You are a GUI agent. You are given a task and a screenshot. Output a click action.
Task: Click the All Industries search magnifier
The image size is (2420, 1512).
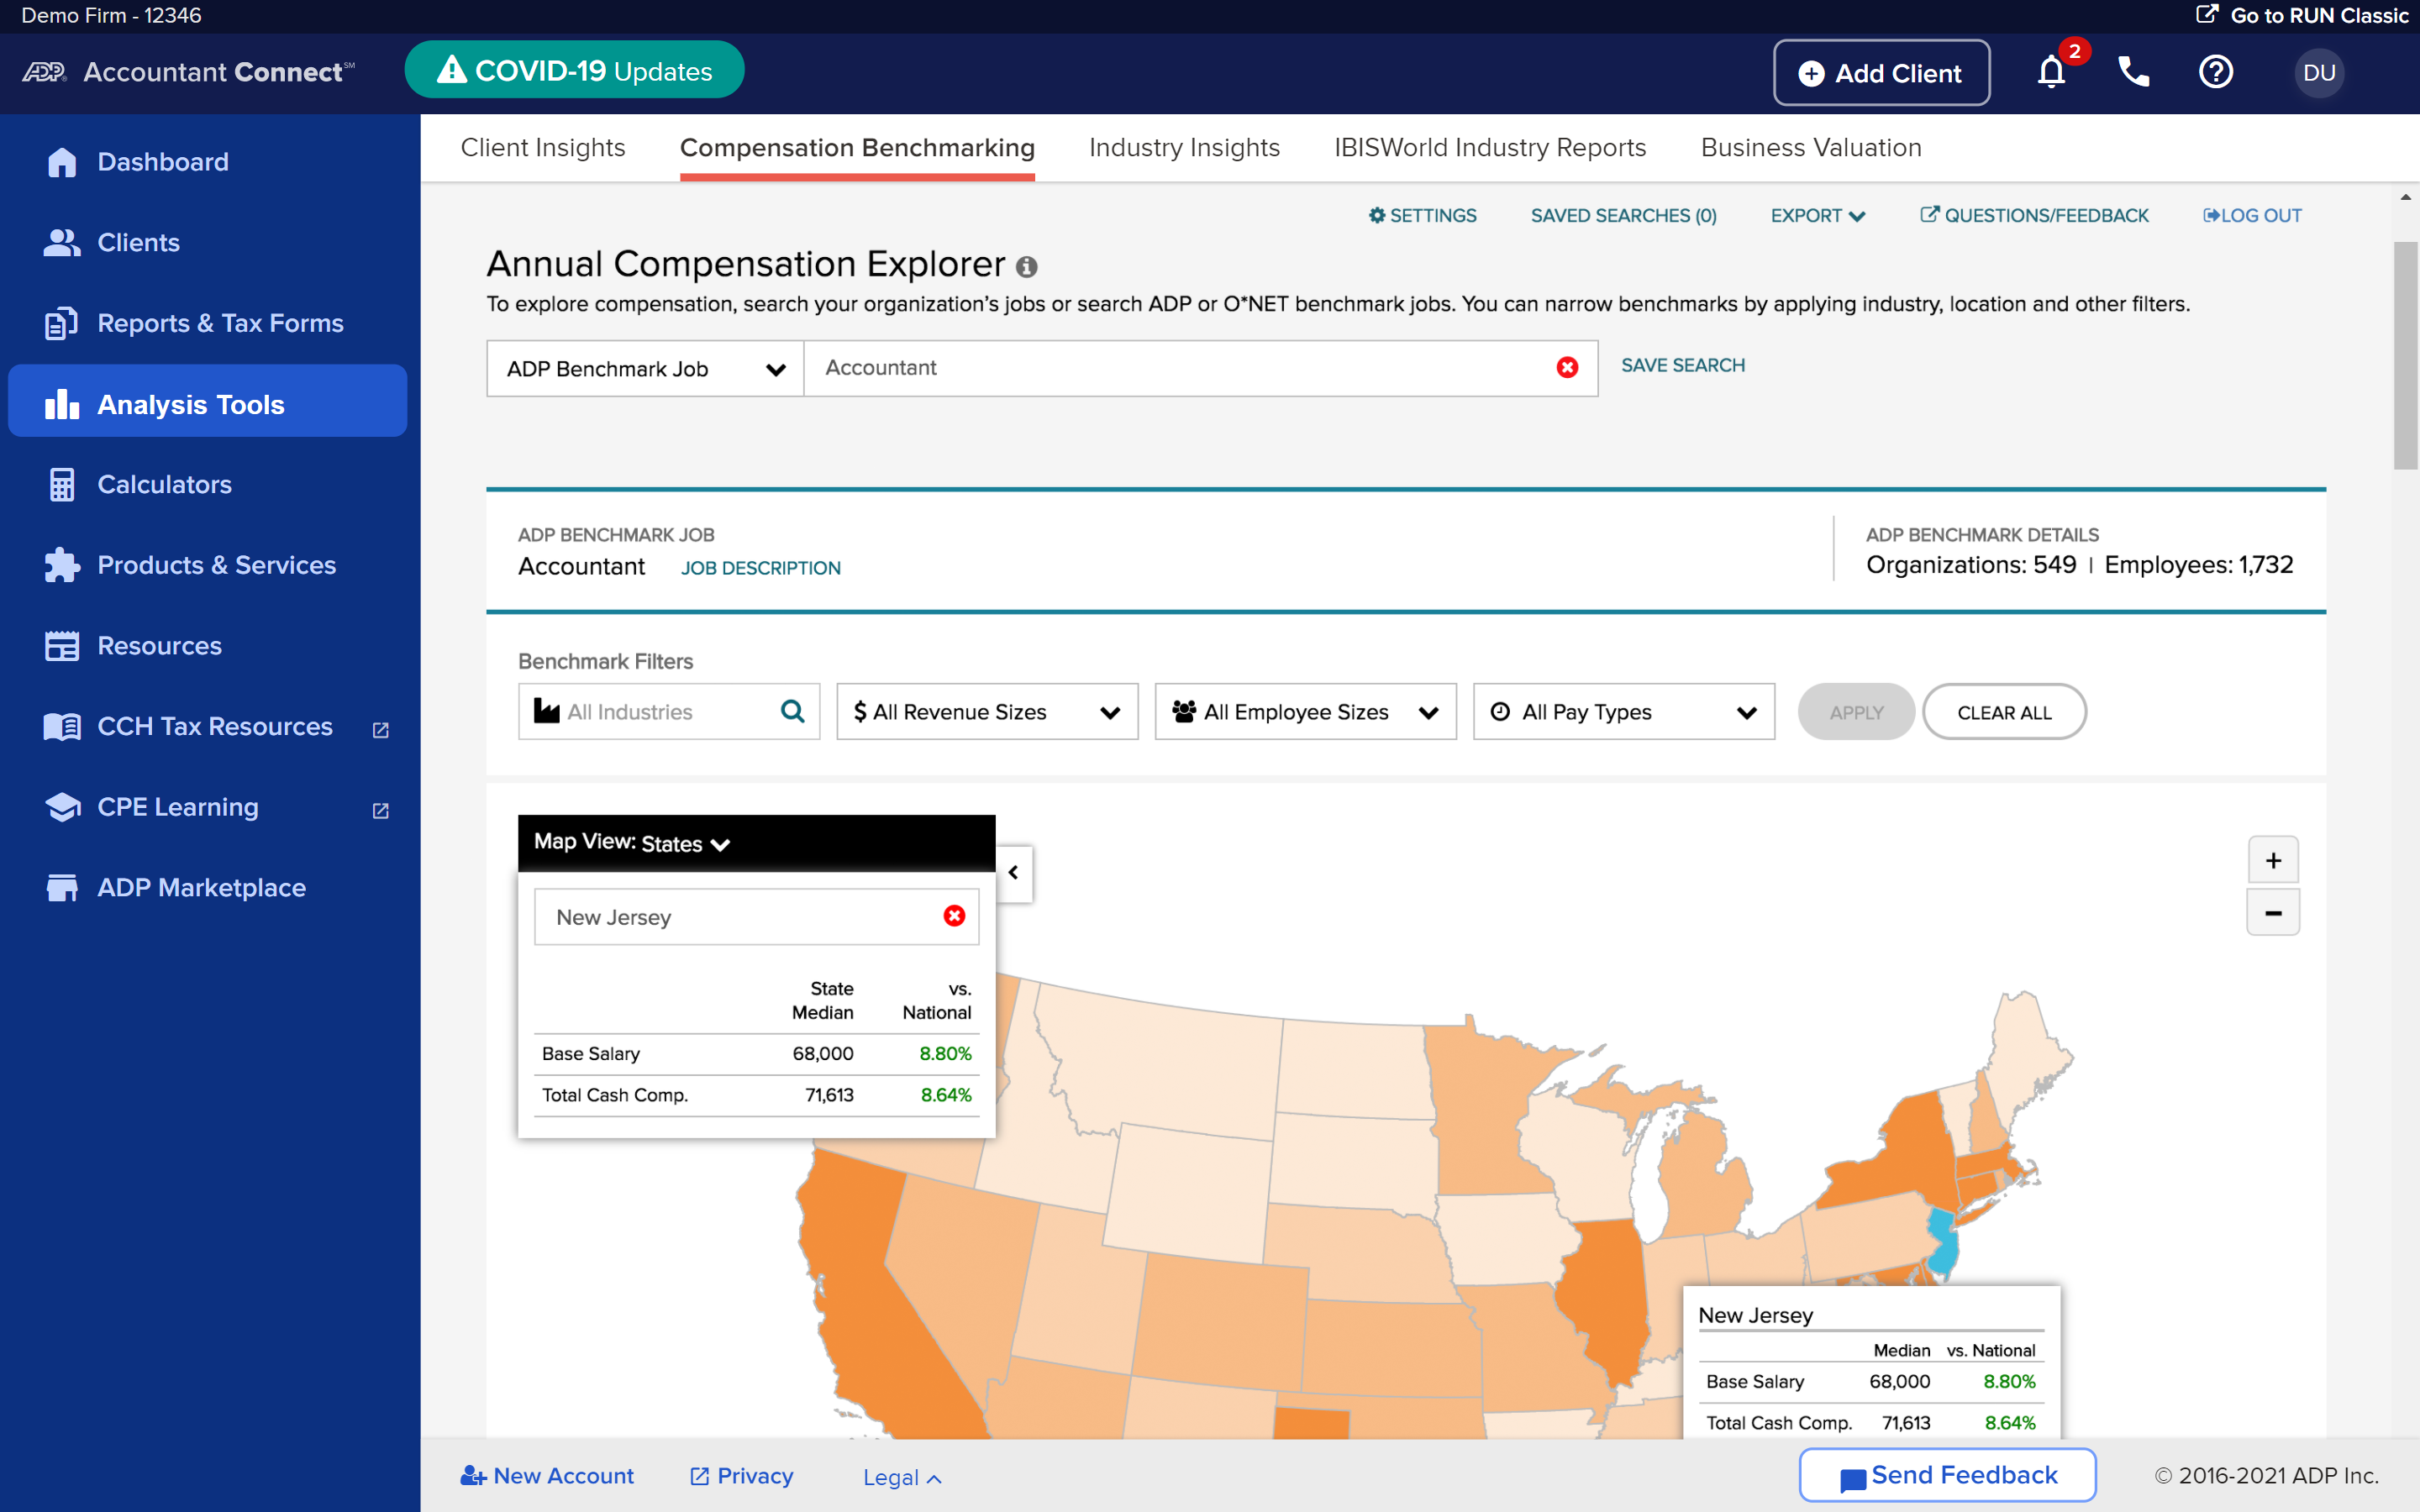pyautogui.click(x=792, y=711)
